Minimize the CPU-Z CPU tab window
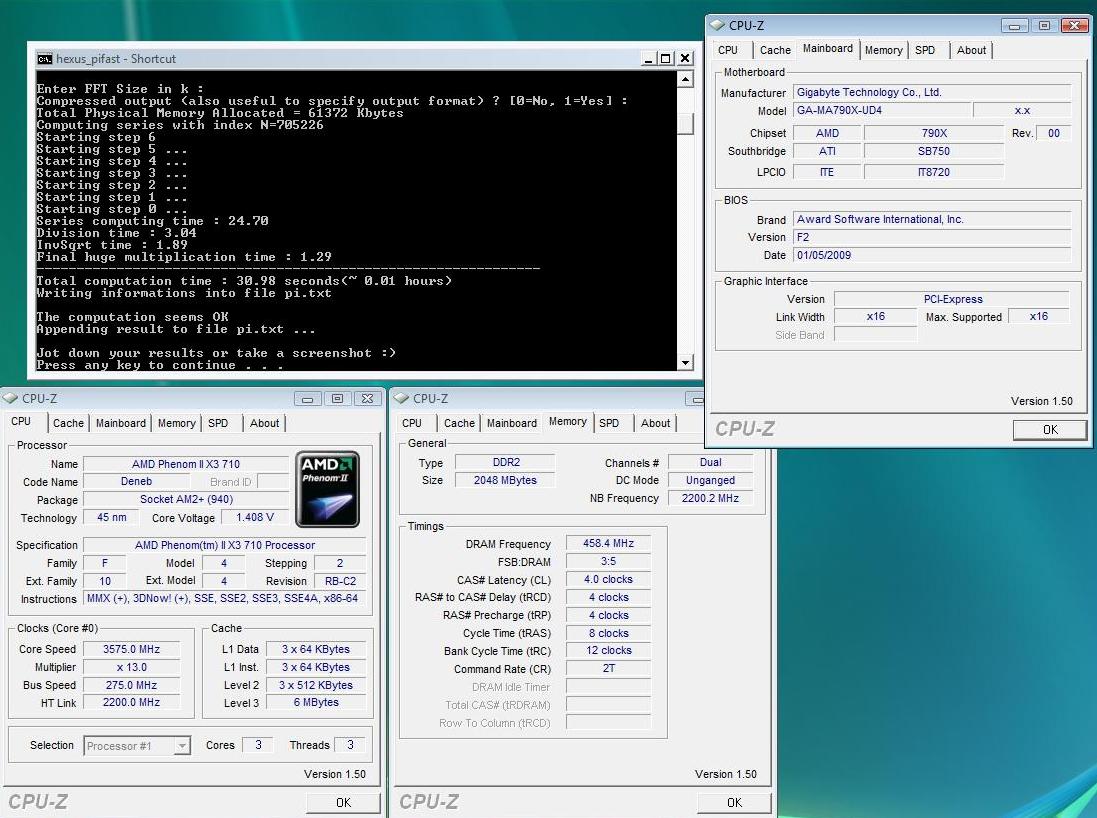The width and height of the screenshot is (1097, 818). [x=307, y=399]
